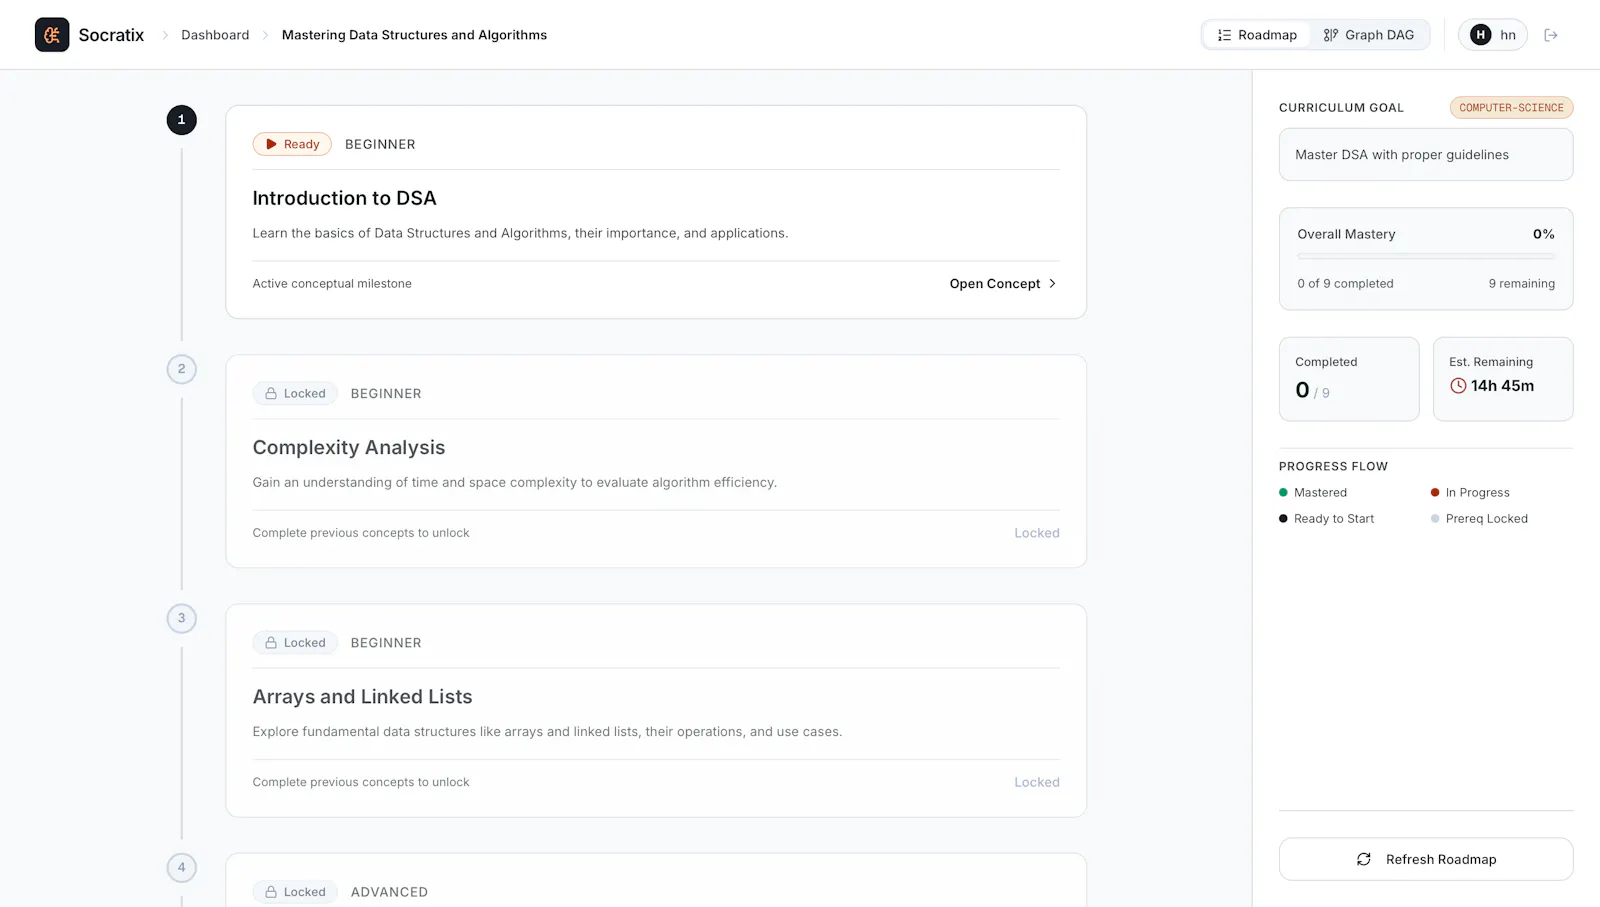Click the gray Prereq Locked dot

(x=1435, y=518)
